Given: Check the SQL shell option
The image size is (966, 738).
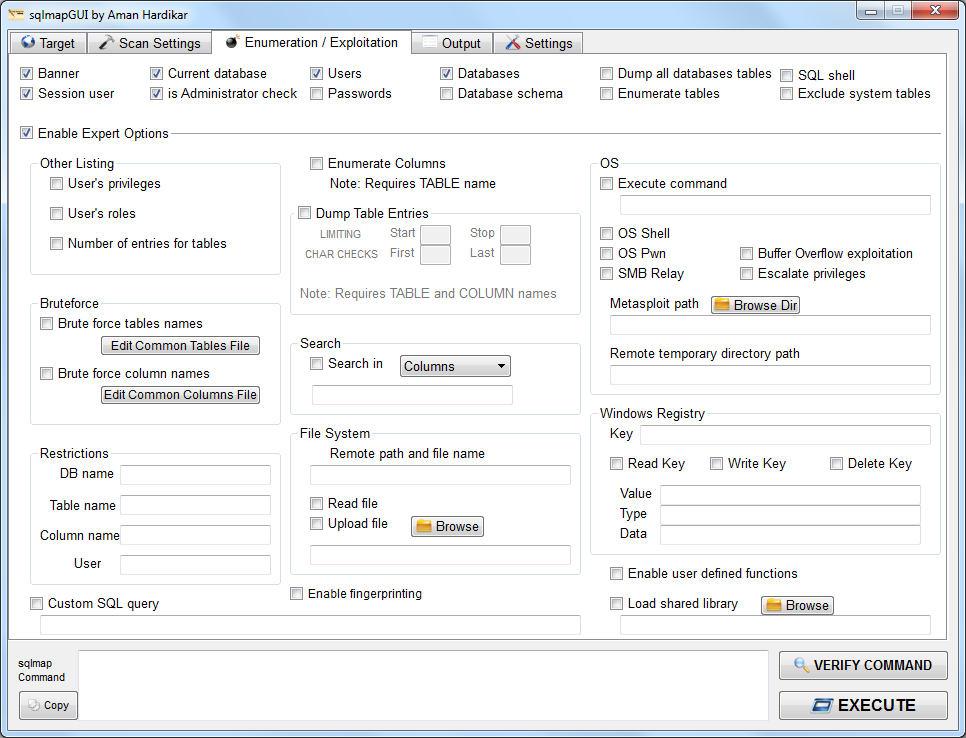Looking at the screenshot, I should click(787, 76).
